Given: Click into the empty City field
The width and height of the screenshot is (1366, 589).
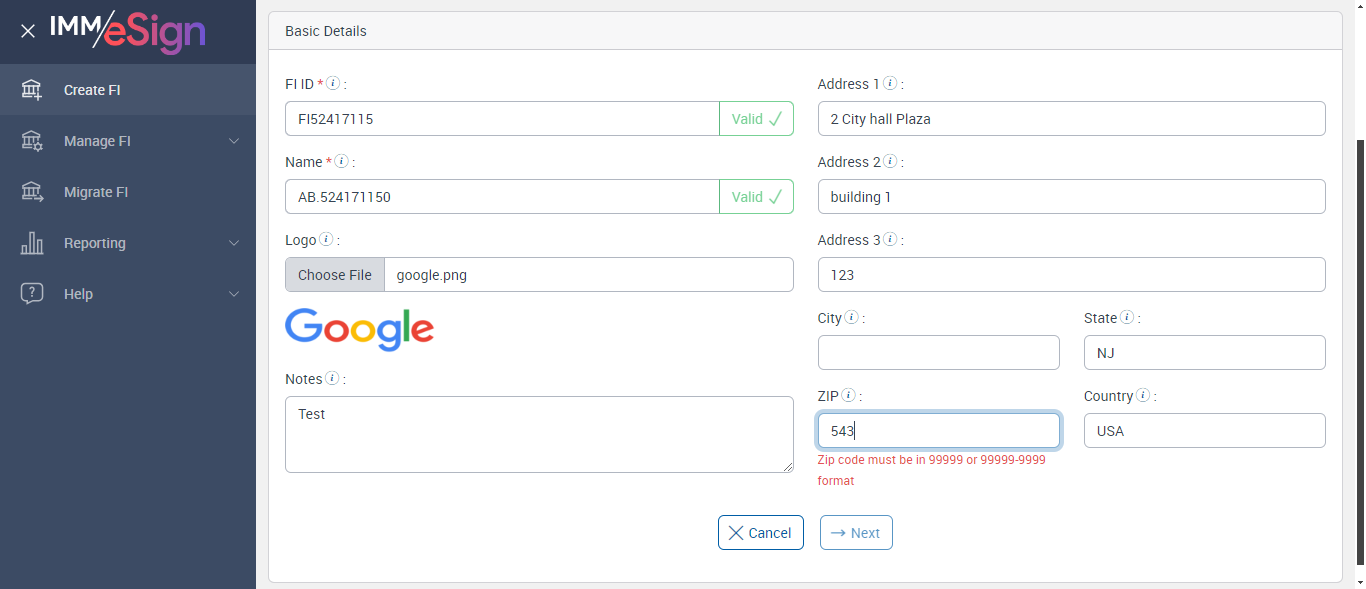Looking at the screenshot, I should coord(938,353).
